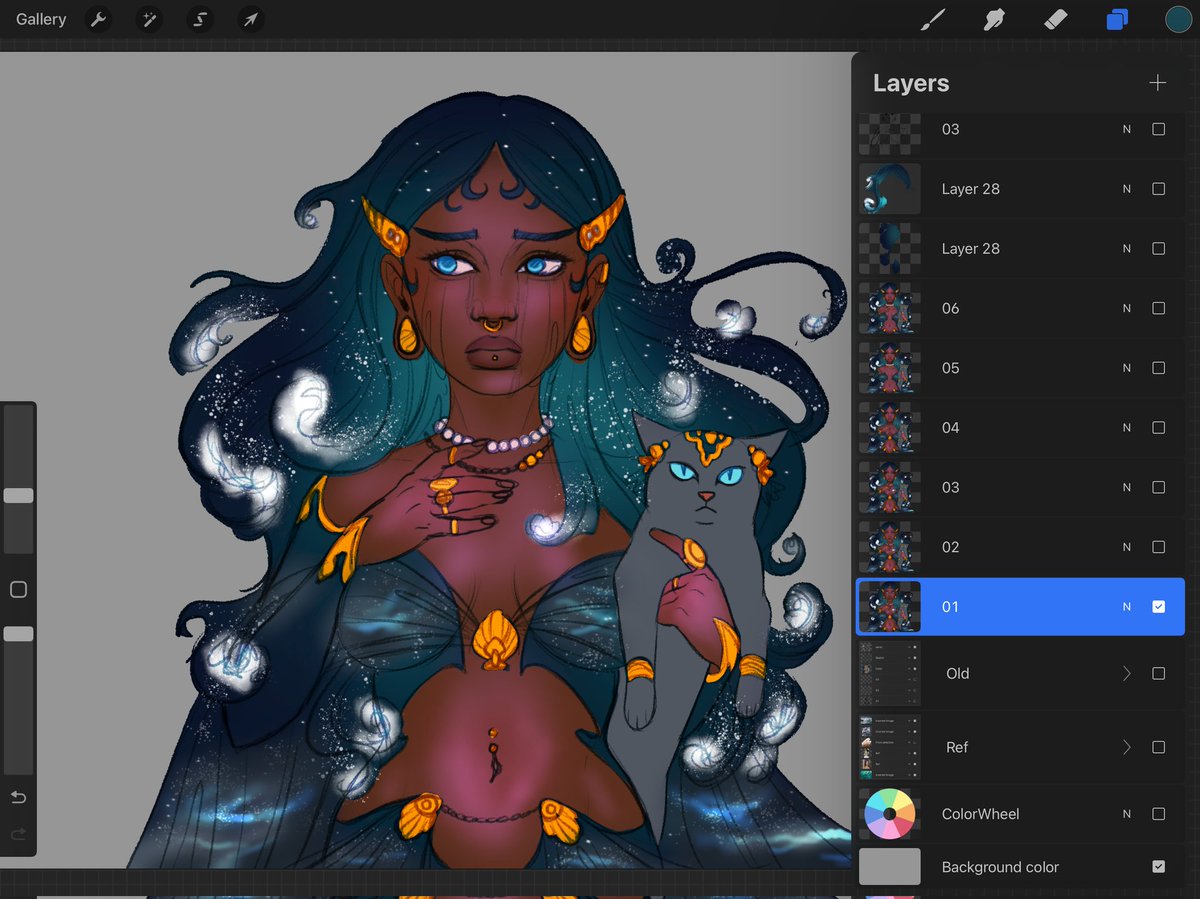Open the Actions menu wrench icon
The image size is (1200, 899).
pos(98,19)
